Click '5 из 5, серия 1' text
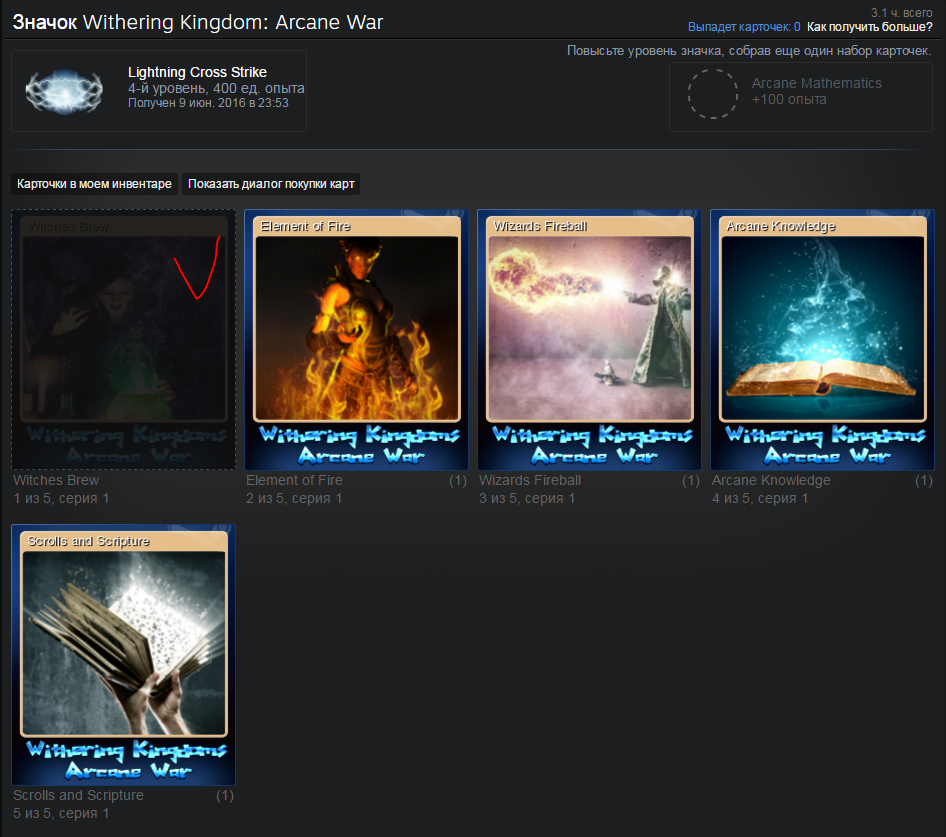 click(61, 813)
